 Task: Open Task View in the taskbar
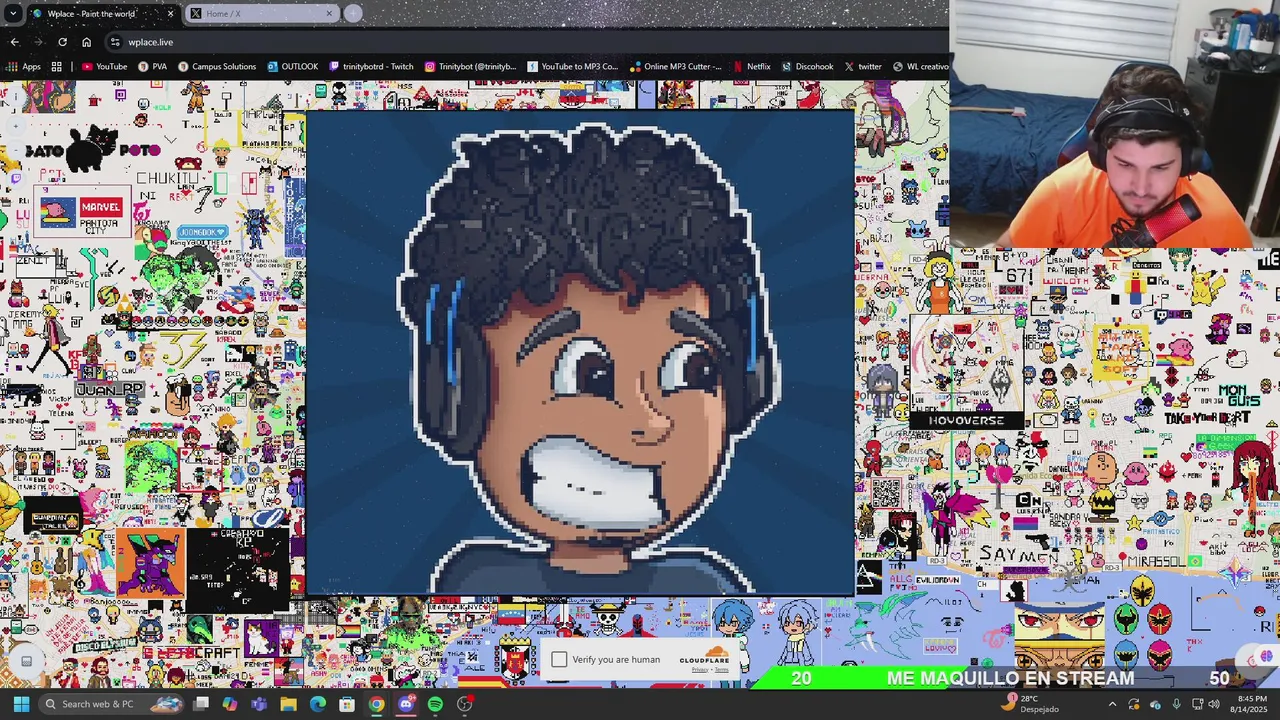coord(201,704)
